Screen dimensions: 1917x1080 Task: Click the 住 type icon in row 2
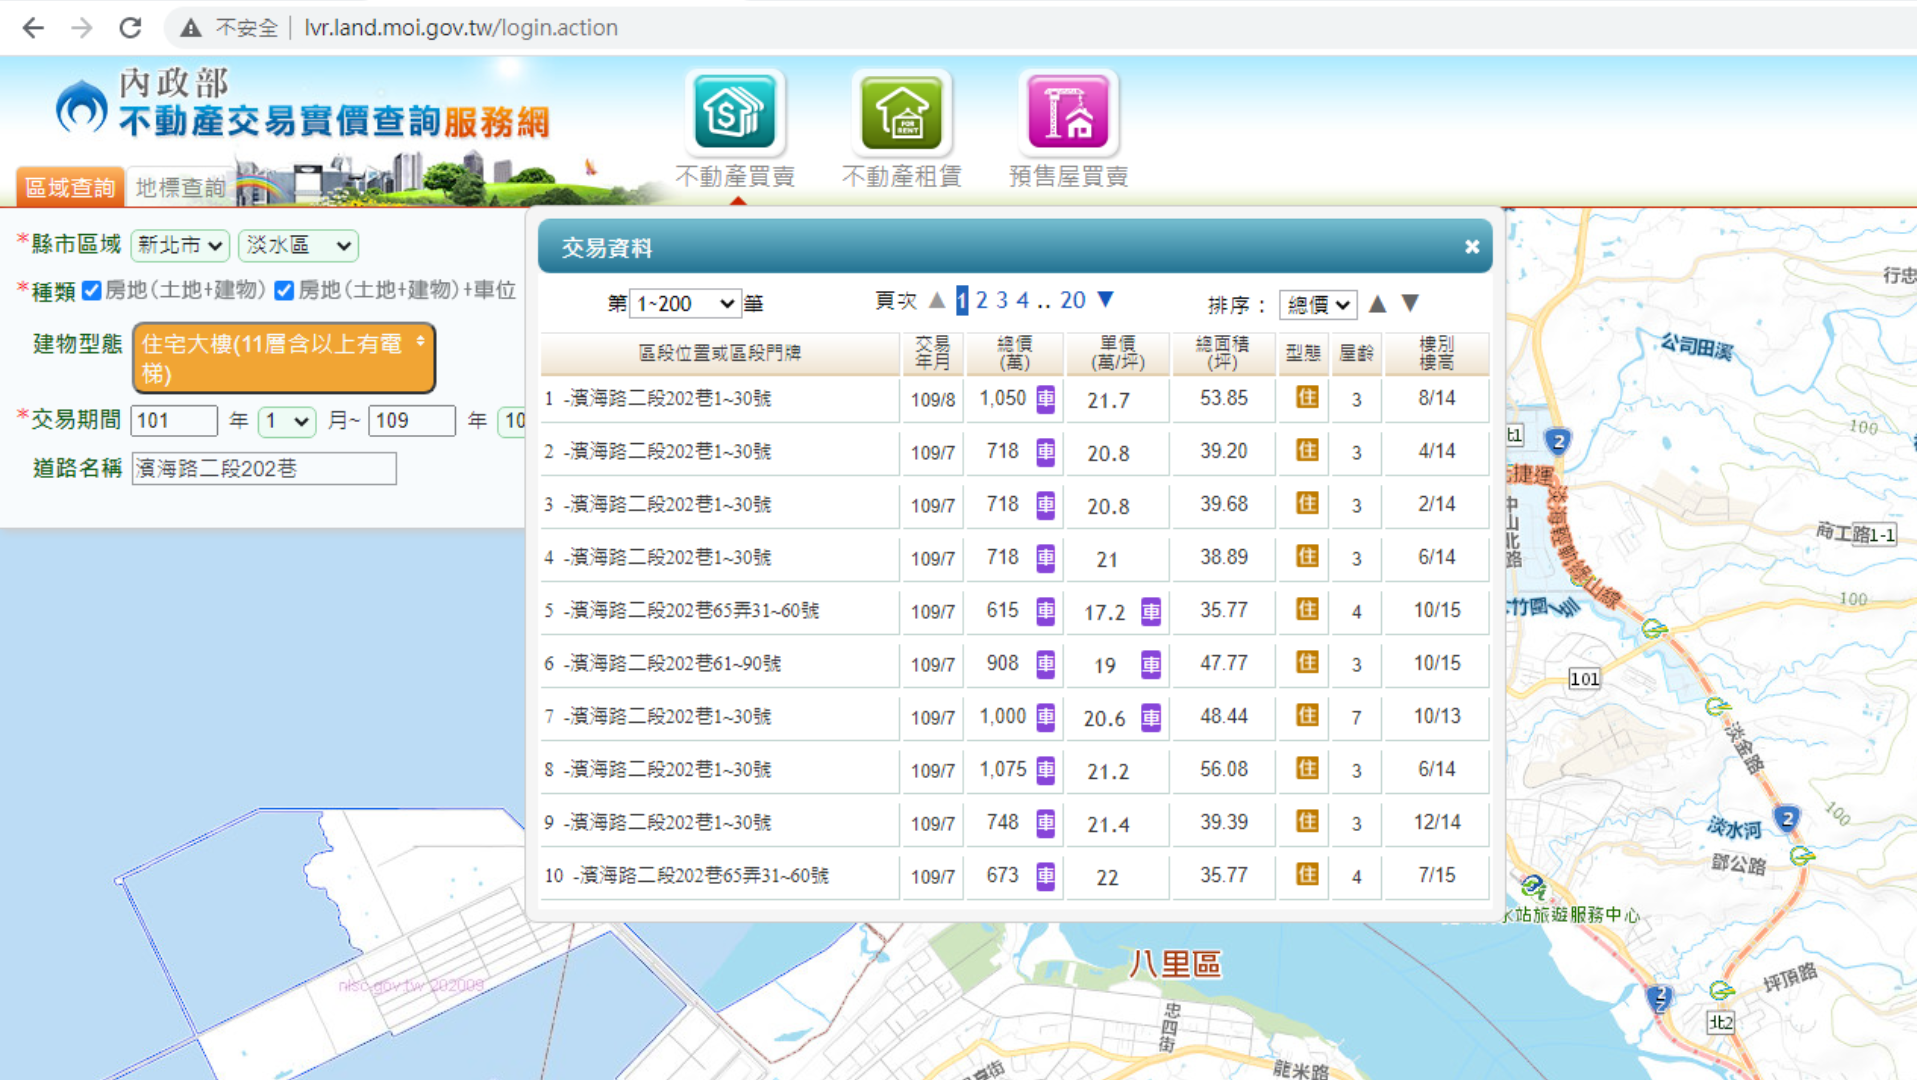1307,451
